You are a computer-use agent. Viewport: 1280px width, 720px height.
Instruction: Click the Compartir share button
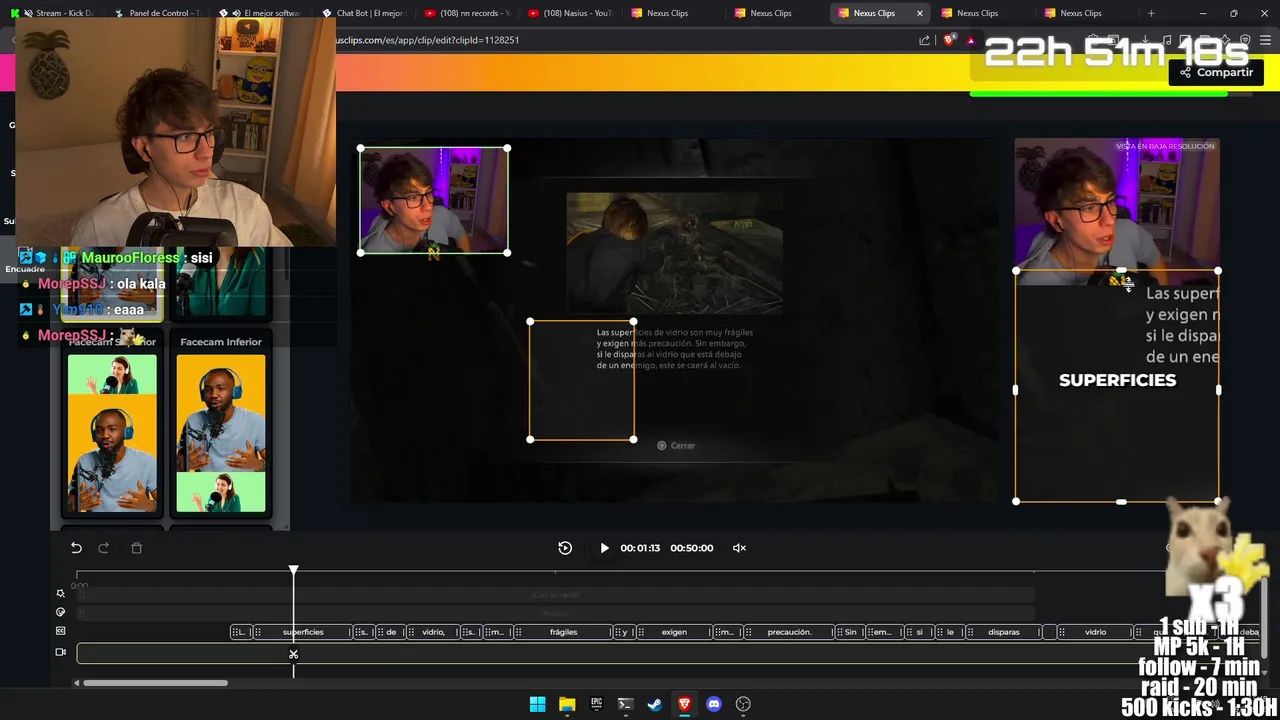1216,72
